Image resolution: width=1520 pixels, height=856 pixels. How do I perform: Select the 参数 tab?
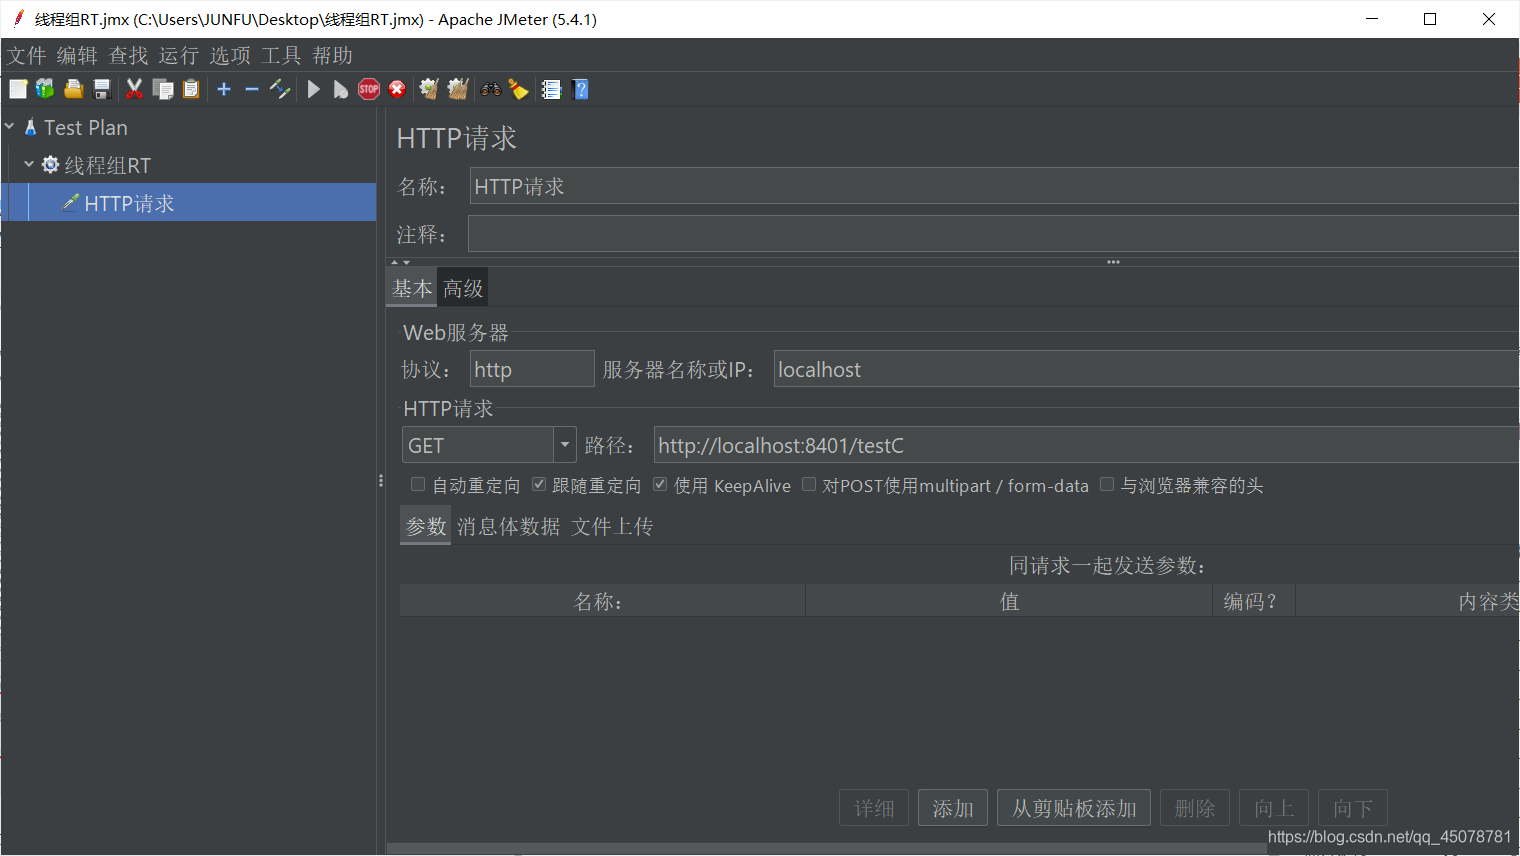426,526
